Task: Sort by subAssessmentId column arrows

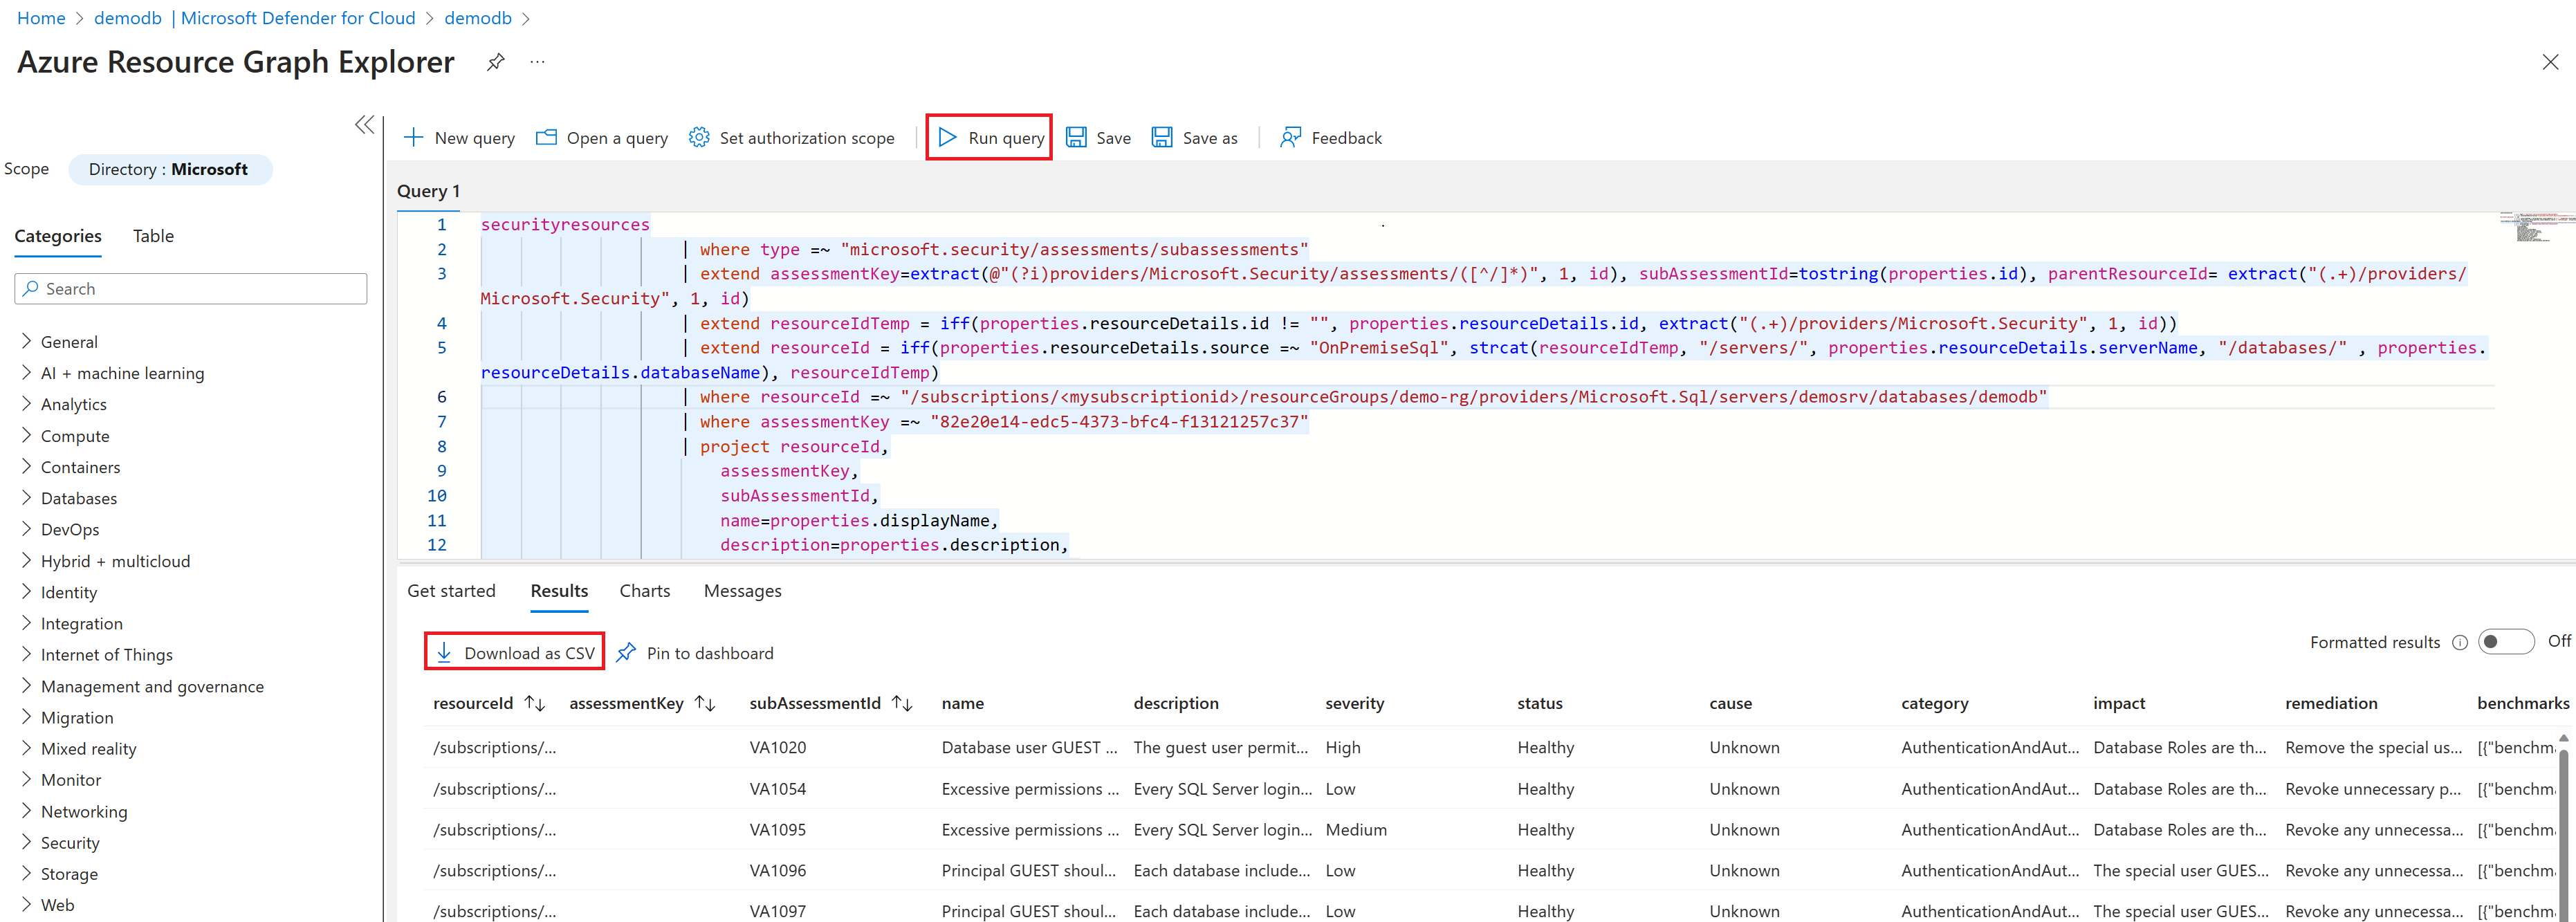Action: [902, 704]
